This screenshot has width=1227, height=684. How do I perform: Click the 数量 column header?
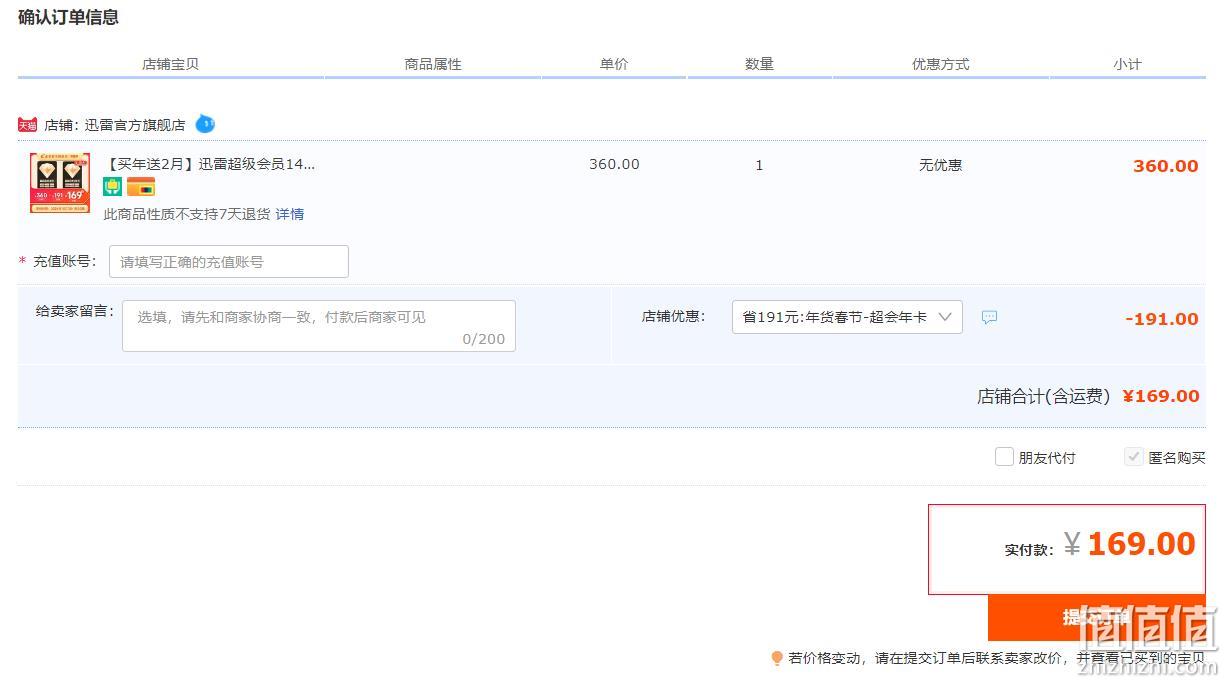click(759, 64)
